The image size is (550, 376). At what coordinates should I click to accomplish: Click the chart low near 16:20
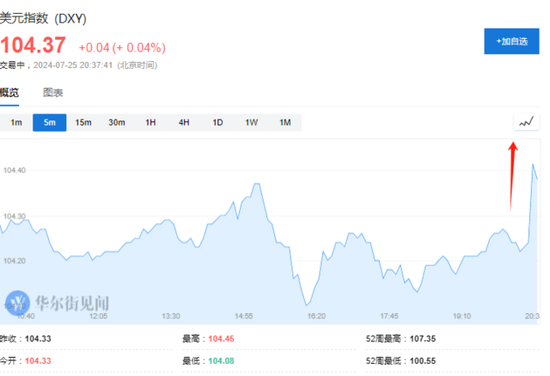tap(307, 305)
